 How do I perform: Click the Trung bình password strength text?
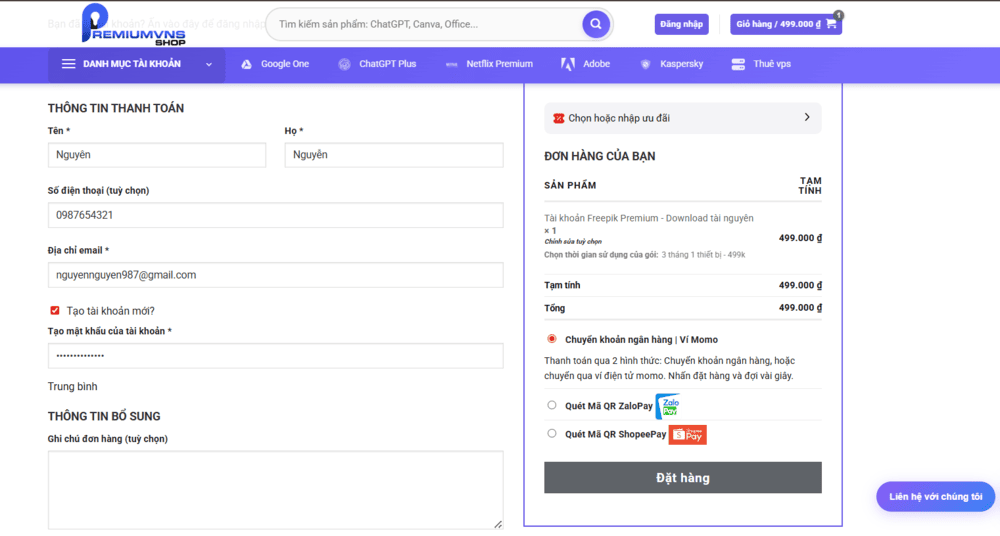click(x=73, y=387)
